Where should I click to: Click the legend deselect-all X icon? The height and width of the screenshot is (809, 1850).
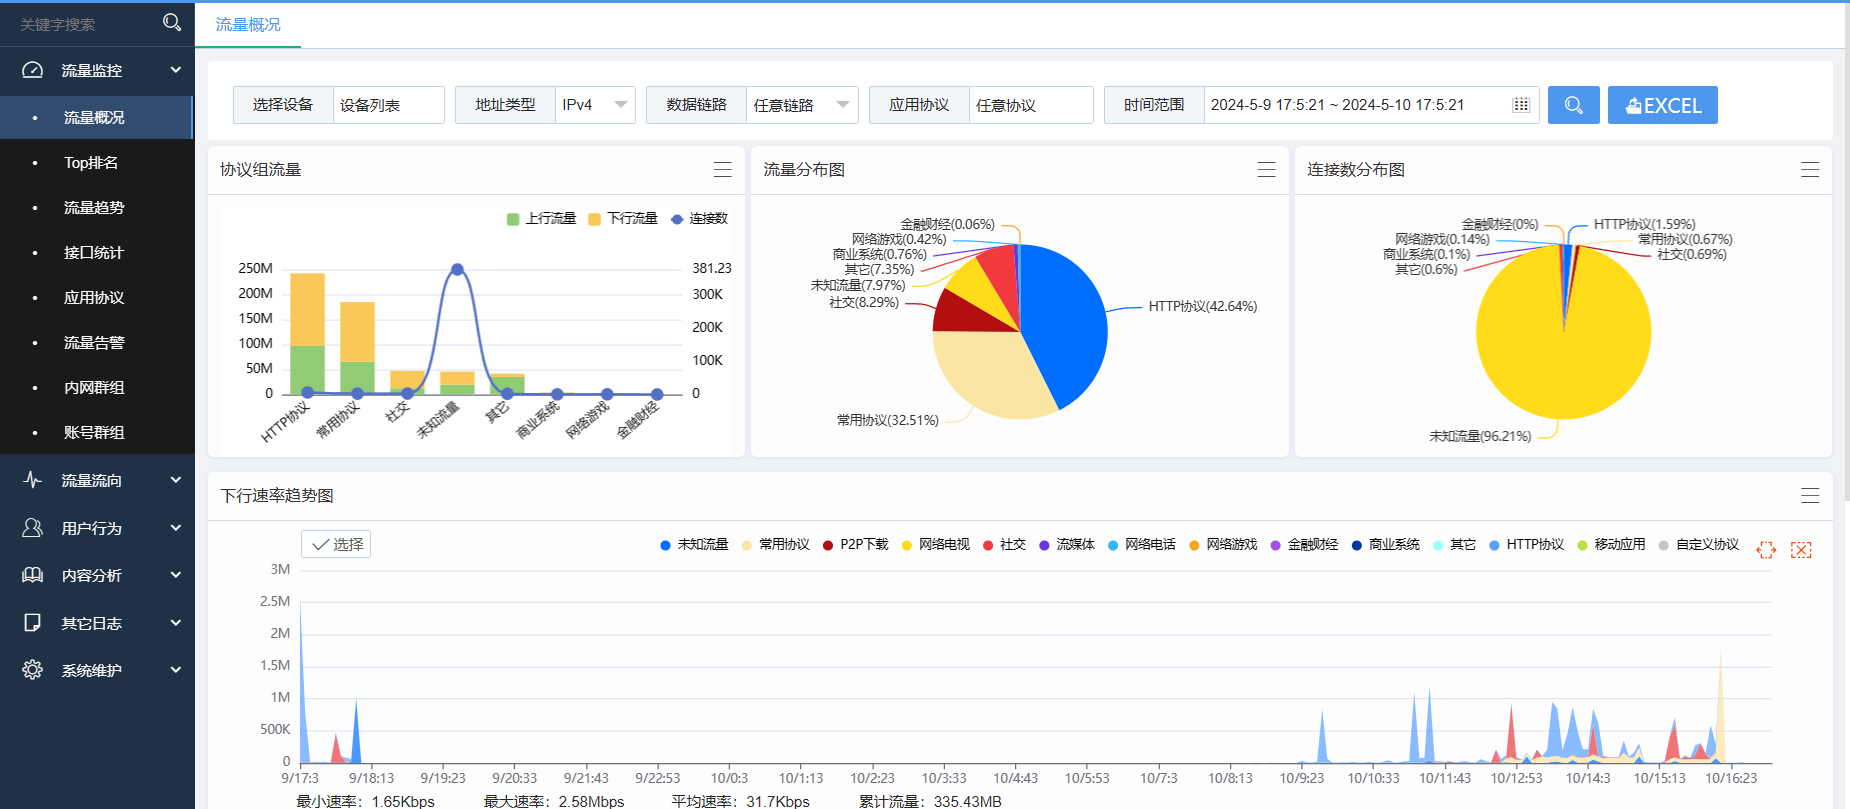click(x=1801, y=550)
